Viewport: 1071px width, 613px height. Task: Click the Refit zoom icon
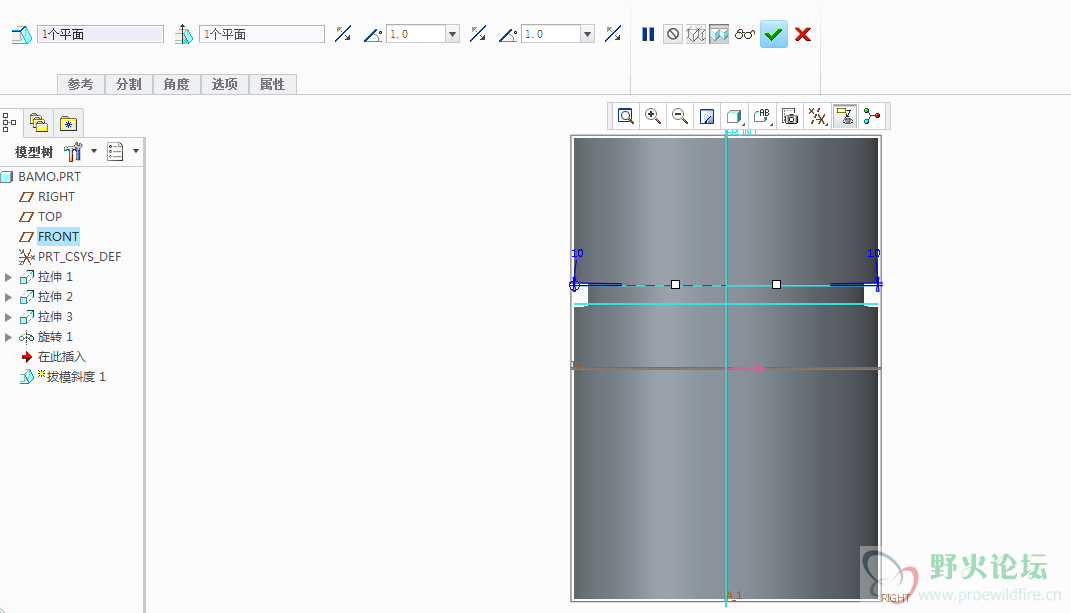(x=626, y=116)
